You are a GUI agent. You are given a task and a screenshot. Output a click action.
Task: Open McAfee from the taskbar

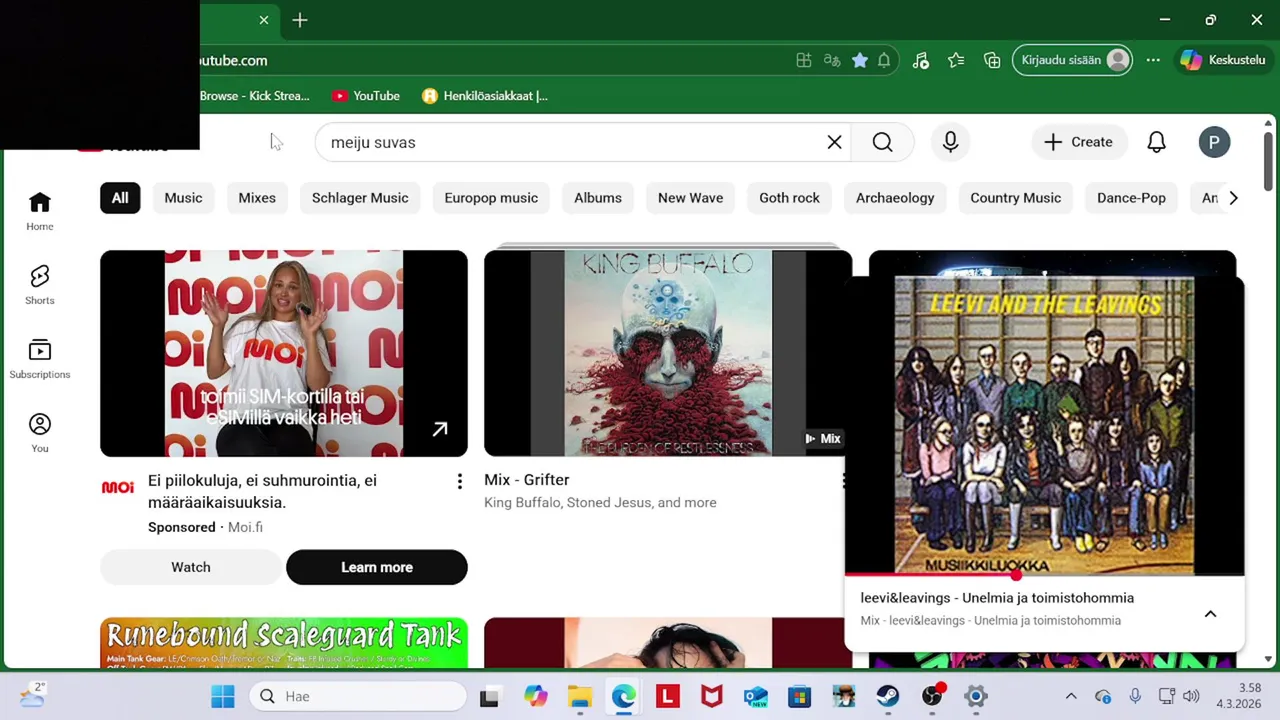pyautogui.click(x=712, y=696)
